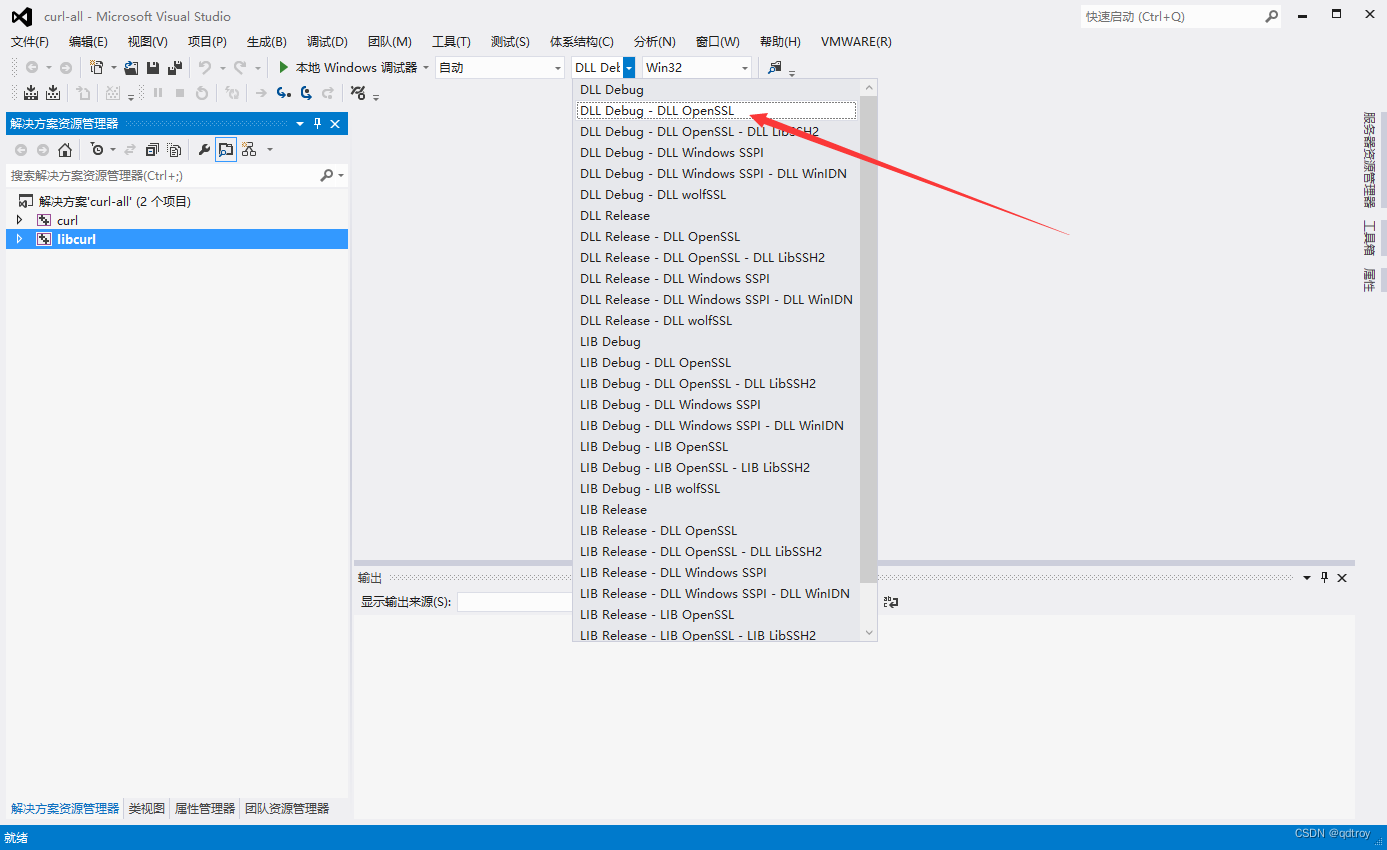
Task: Select 'LIB Release' in configuration list
Action: point(716,509)
